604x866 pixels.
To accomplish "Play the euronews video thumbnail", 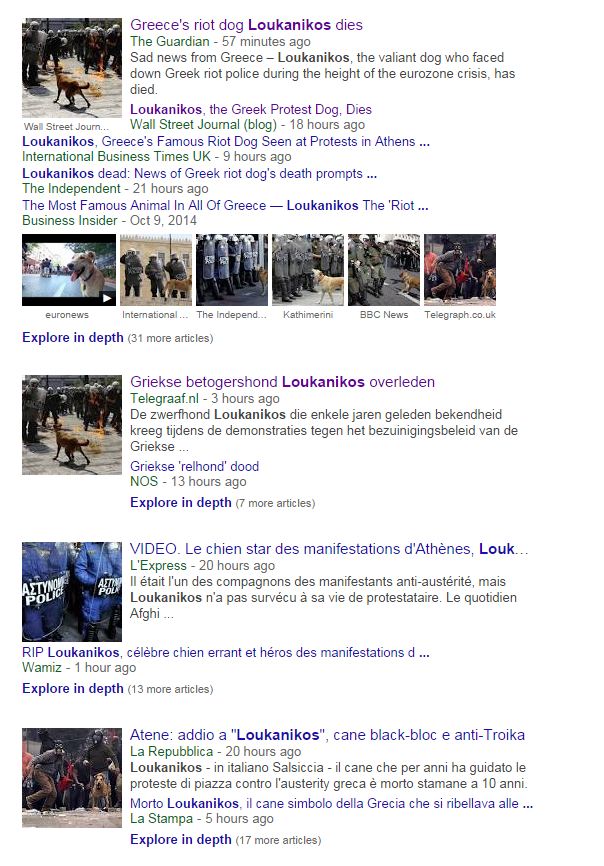I will tap(69, 270).
